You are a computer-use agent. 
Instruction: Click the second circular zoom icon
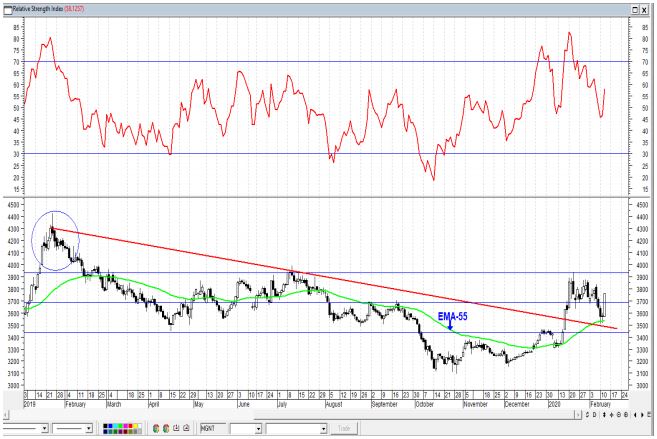coord(626,415)
